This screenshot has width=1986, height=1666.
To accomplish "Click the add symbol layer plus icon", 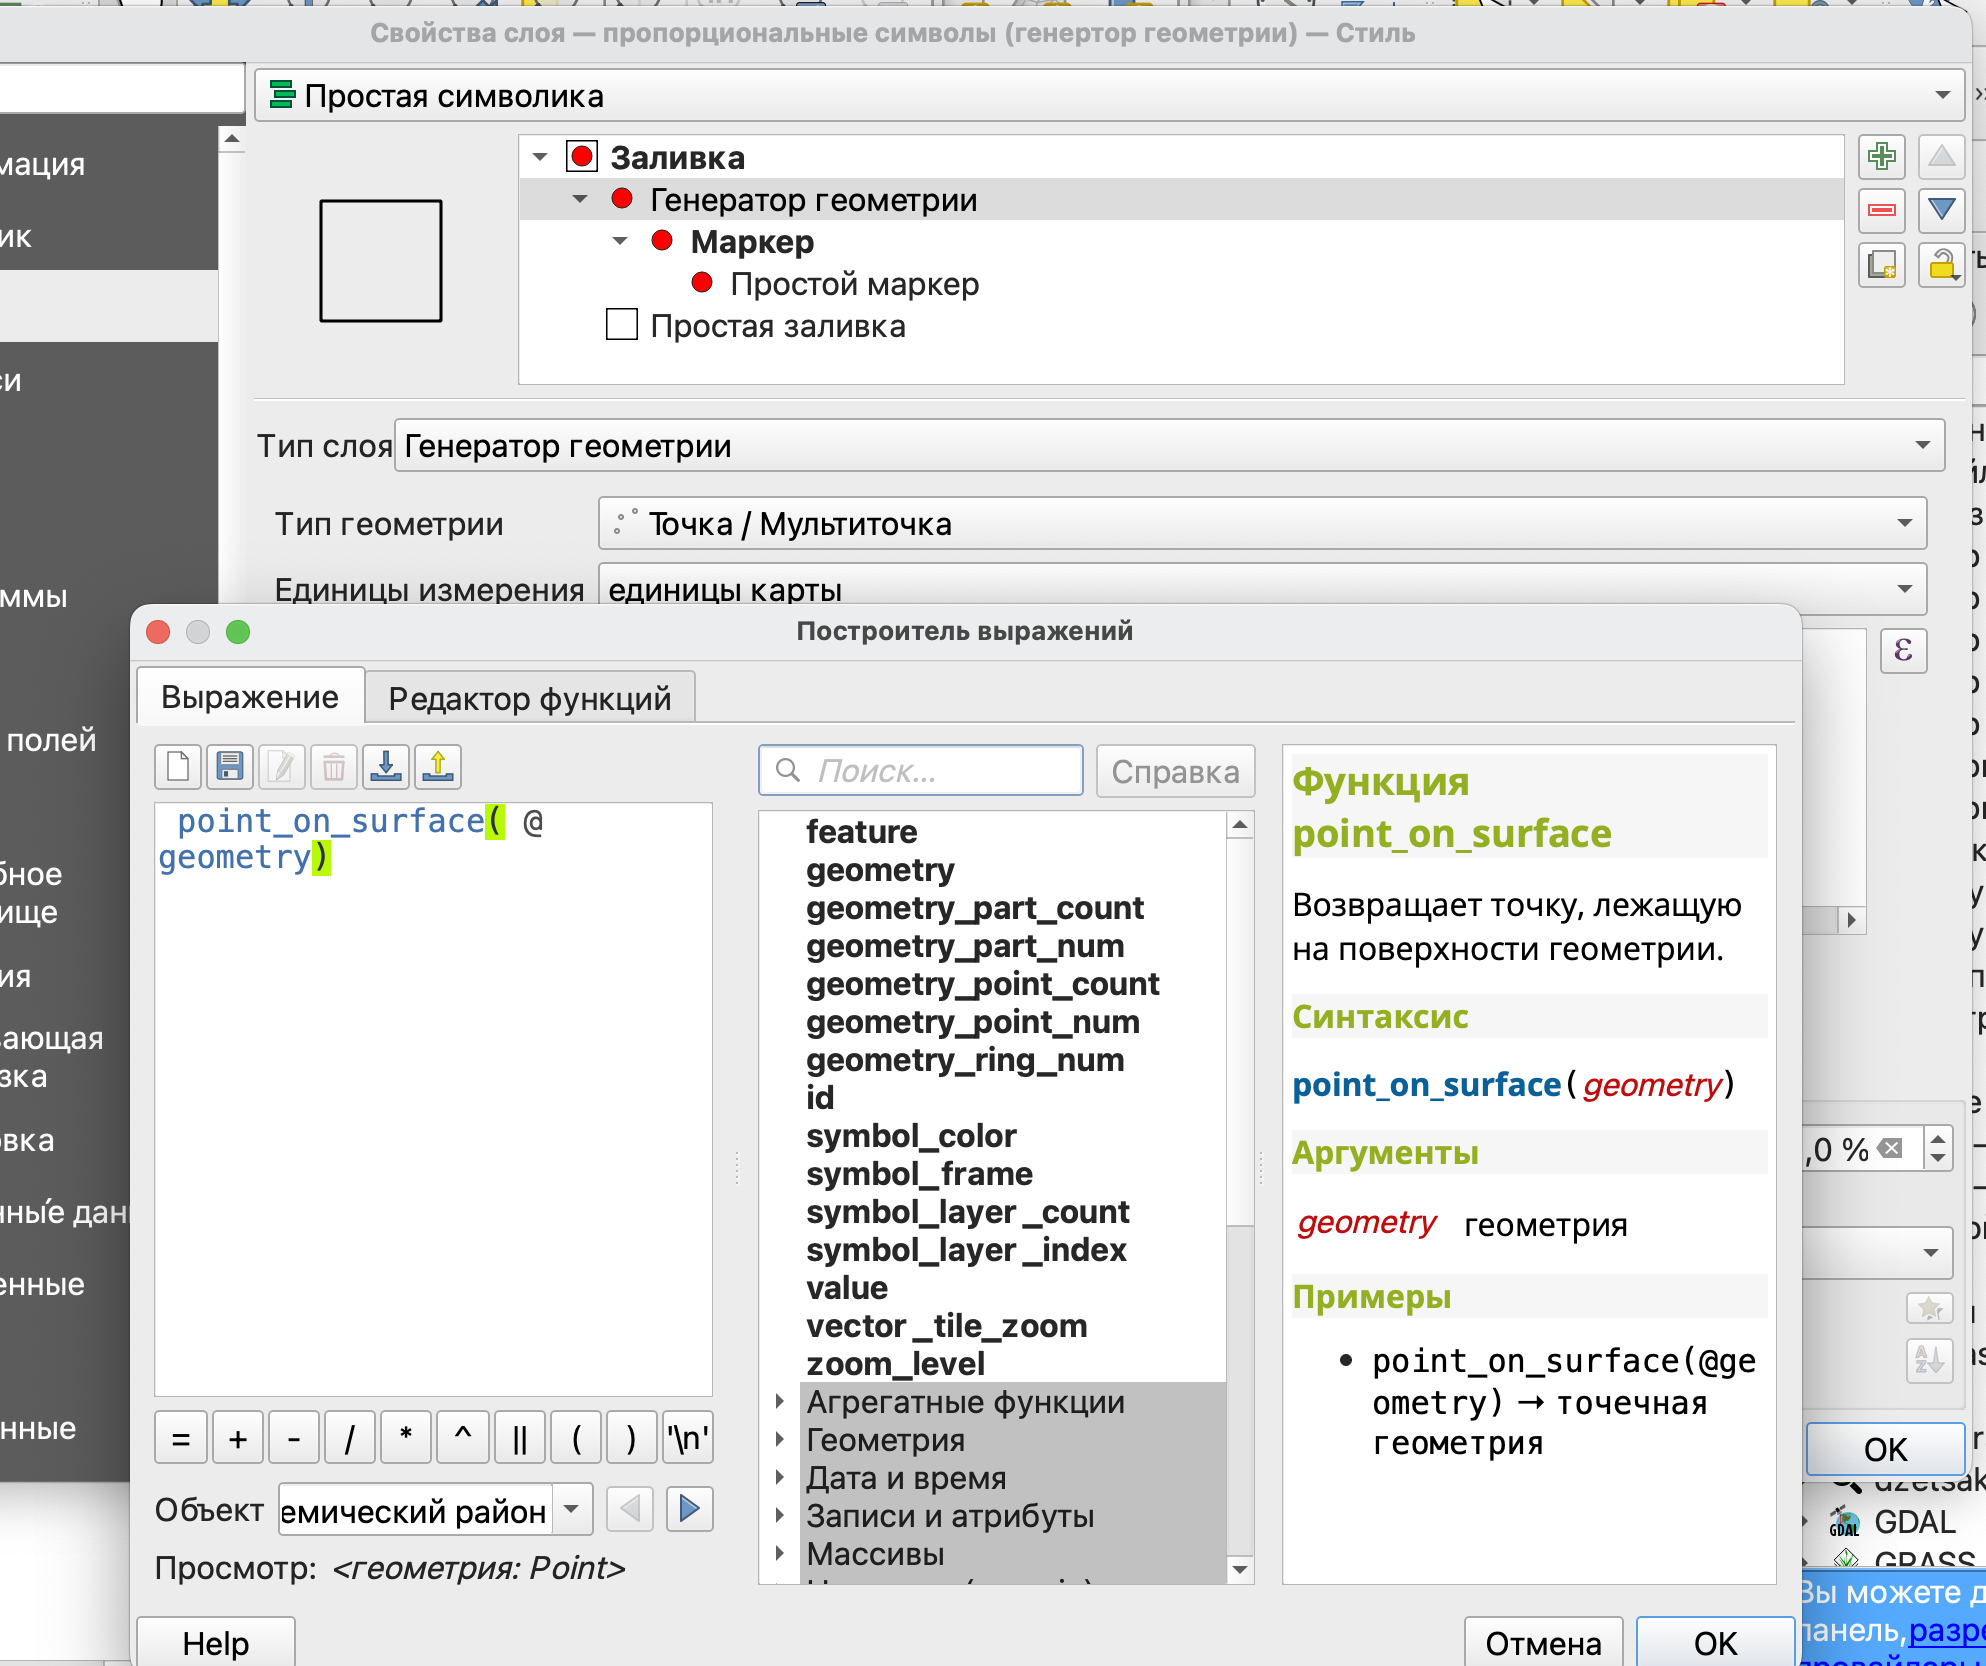I will (x=1881, y=157).
